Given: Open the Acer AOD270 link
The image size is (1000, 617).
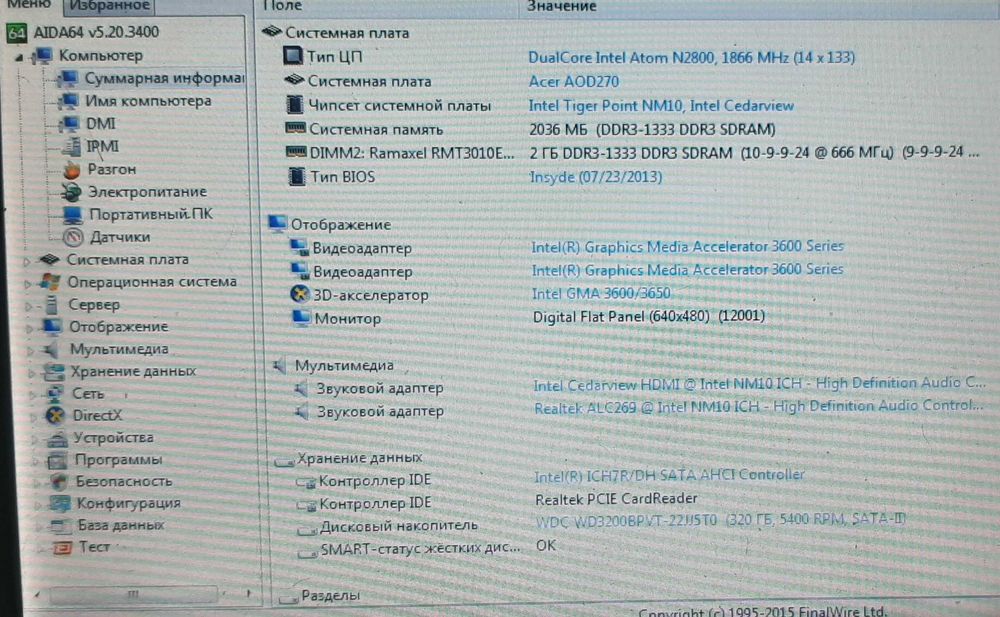Looking at the screenshot, I should pyautogui.click(x=573, y=82).
